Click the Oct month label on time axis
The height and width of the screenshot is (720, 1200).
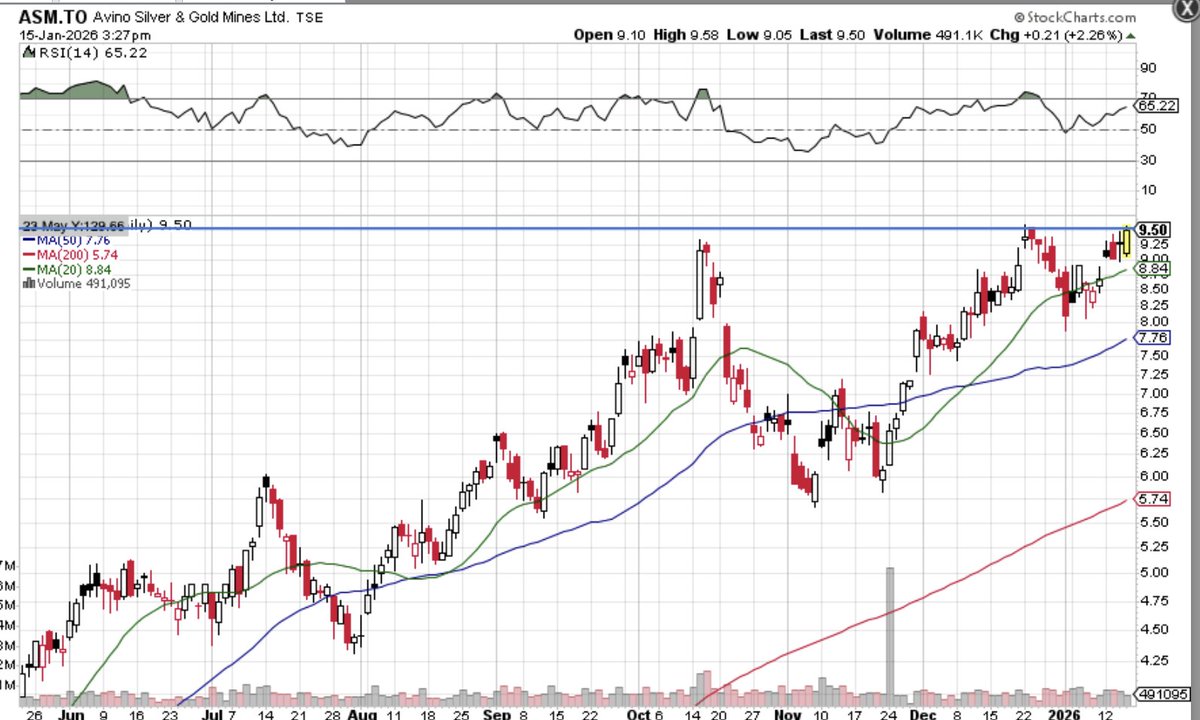click(x=640, y=714)
